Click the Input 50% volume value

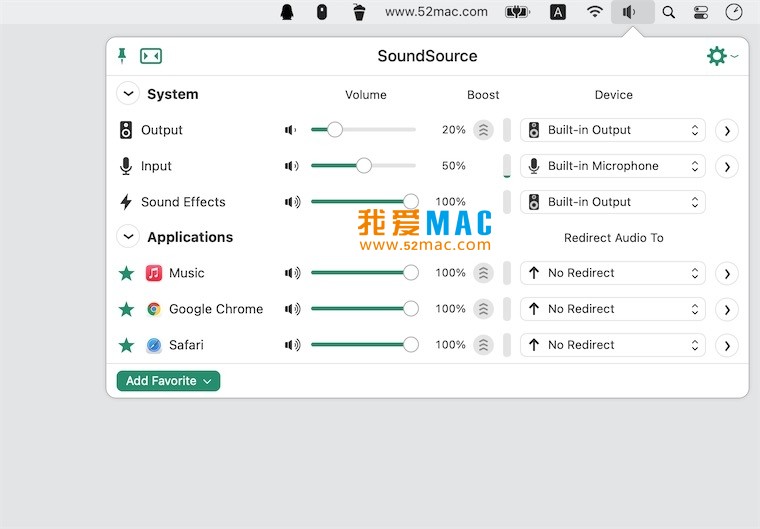click(x=454, y=166)
